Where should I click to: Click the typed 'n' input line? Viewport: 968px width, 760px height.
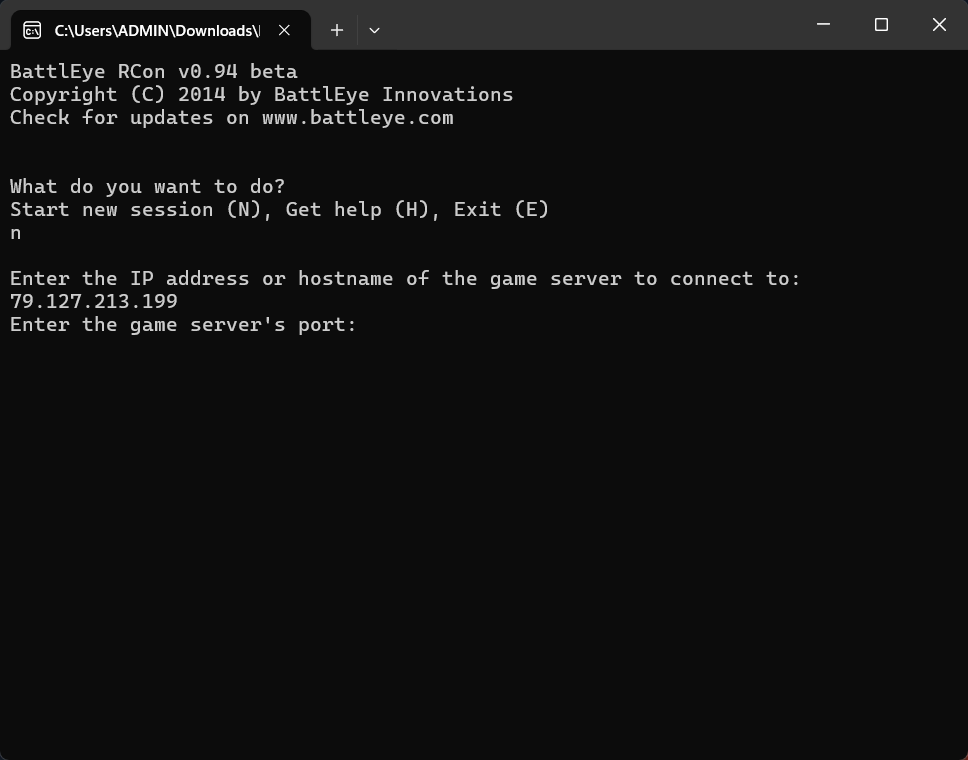(x=15, y=233)
